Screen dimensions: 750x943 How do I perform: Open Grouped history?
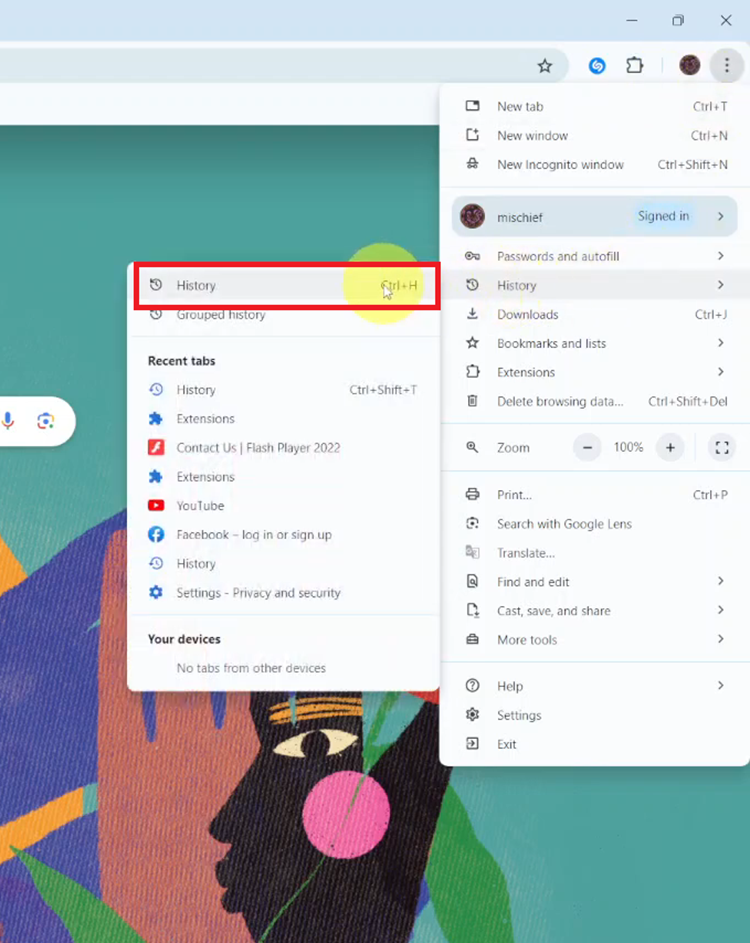tap(283, 315)
